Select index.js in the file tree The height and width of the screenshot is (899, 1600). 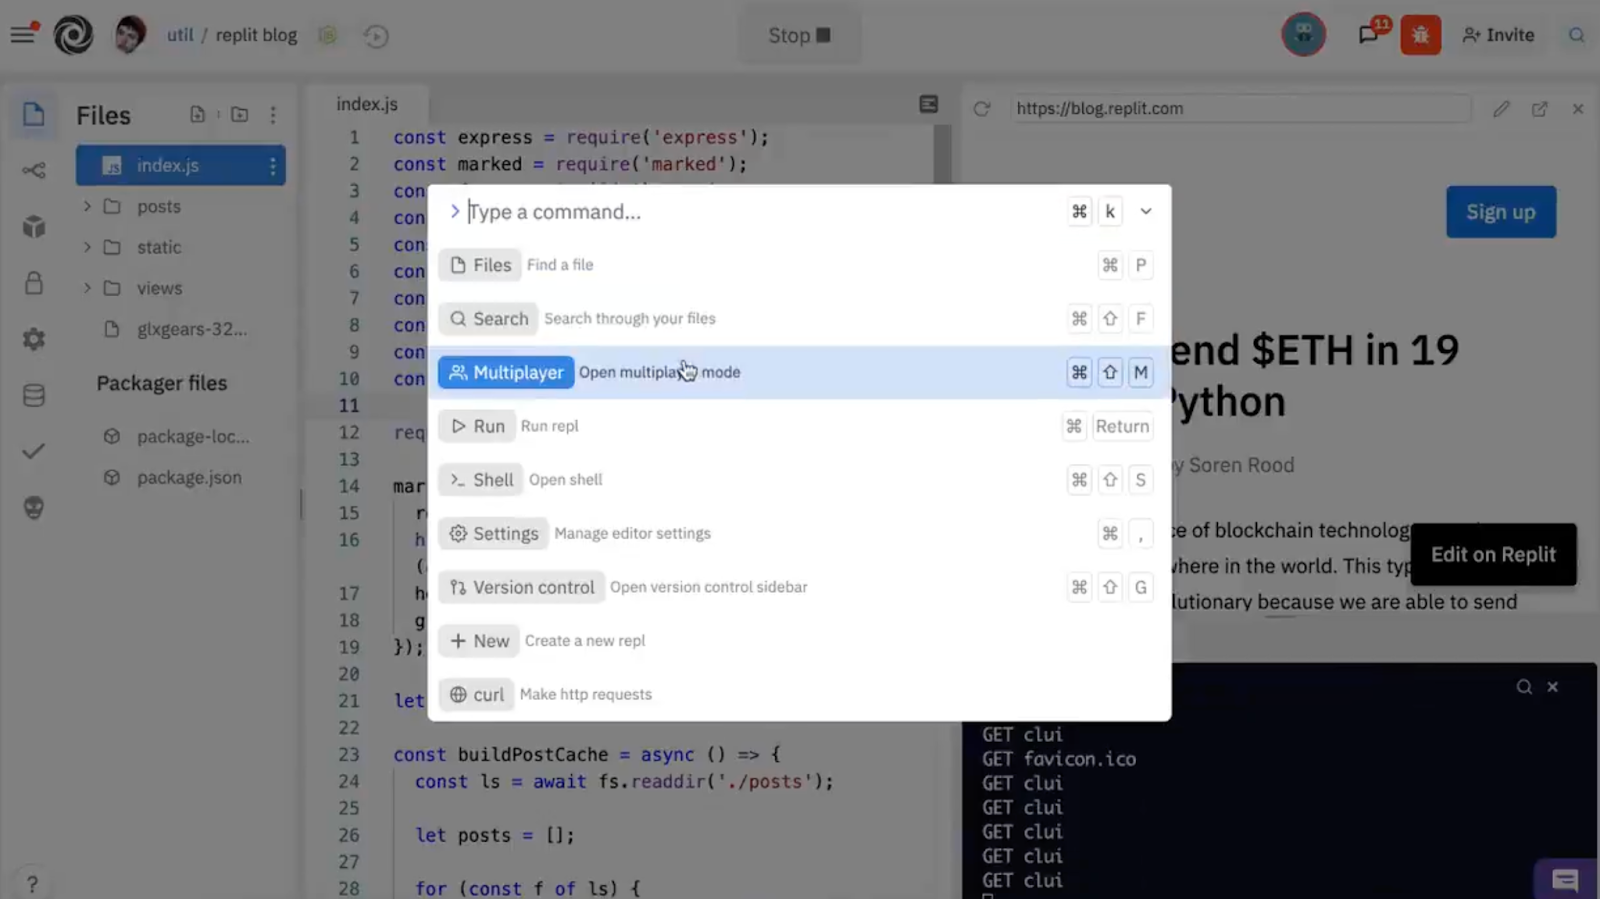tap(181, 165)
